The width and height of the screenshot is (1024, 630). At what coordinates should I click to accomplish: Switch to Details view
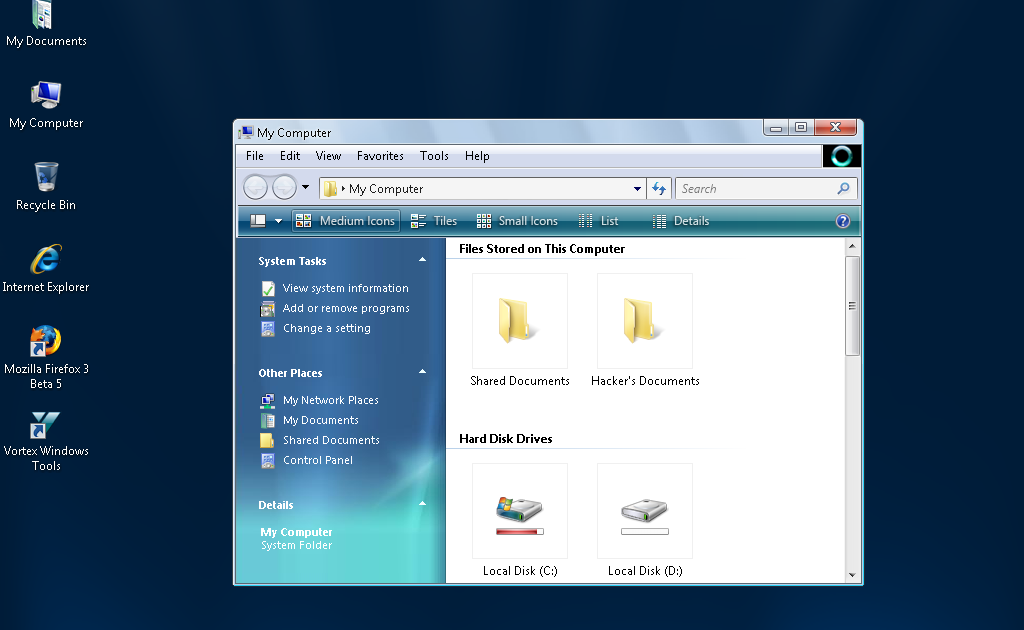click(x=681, y=220)
